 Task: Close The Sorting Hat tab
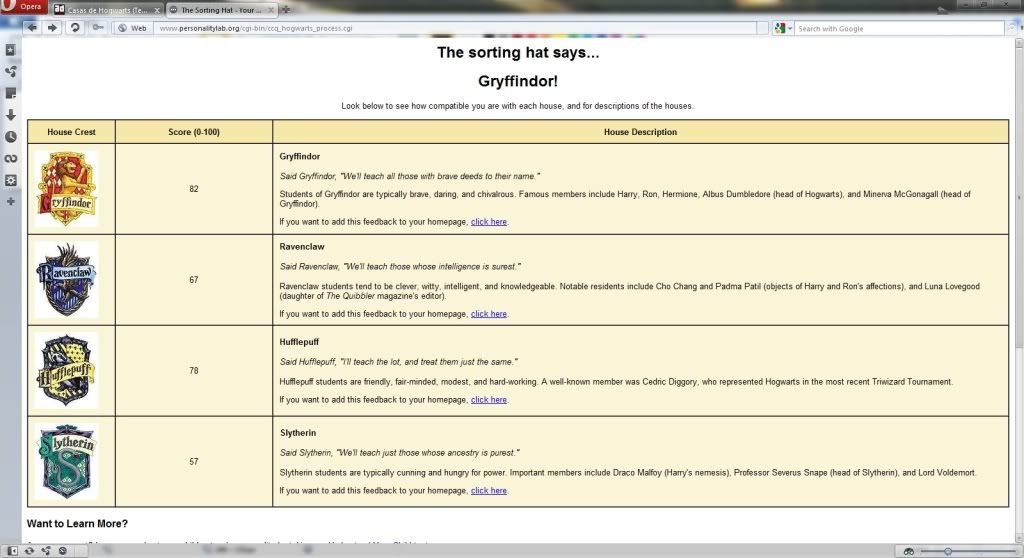pos(271,10)
